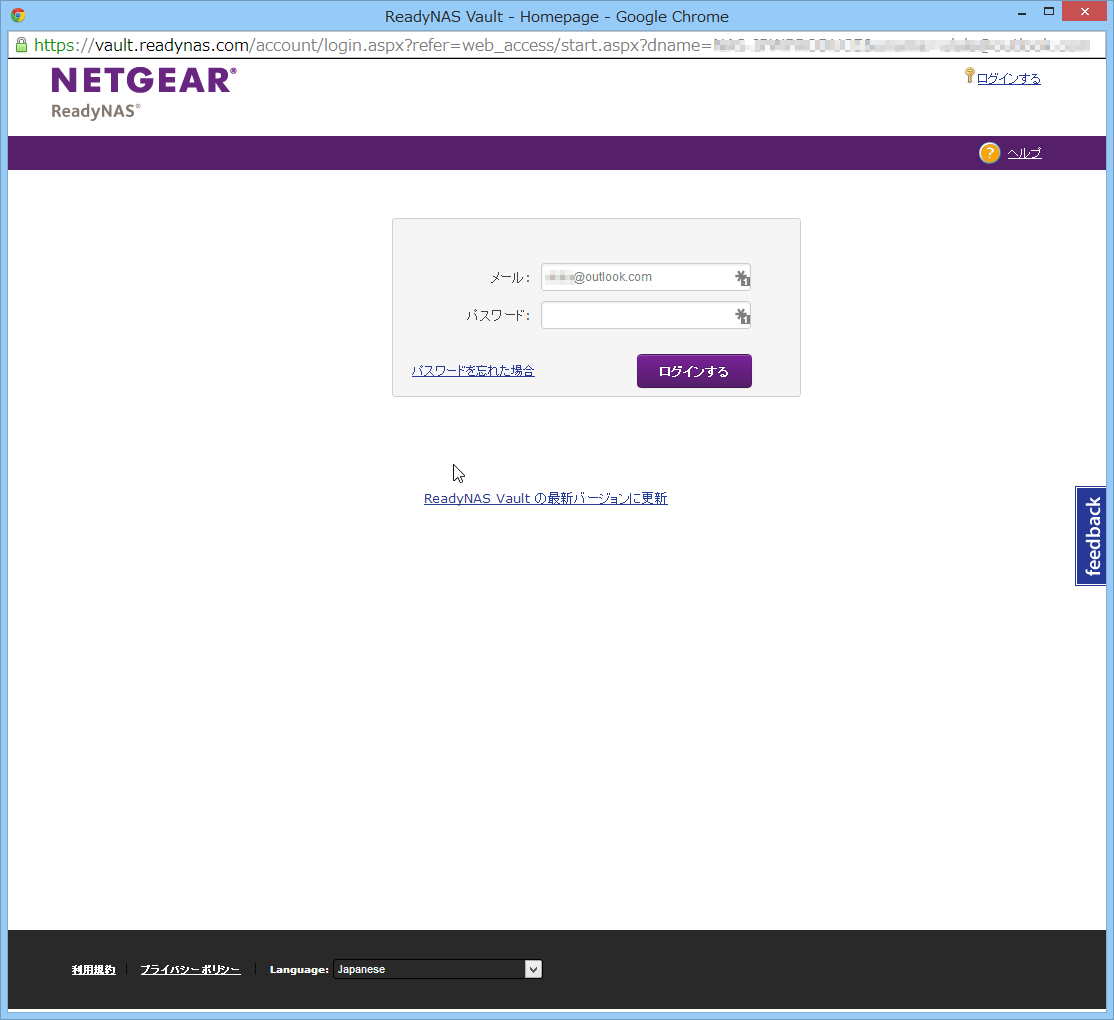Screen dimensions: 1114x1020
Task: Open the blue feedback side tab
Action: 1091,536
